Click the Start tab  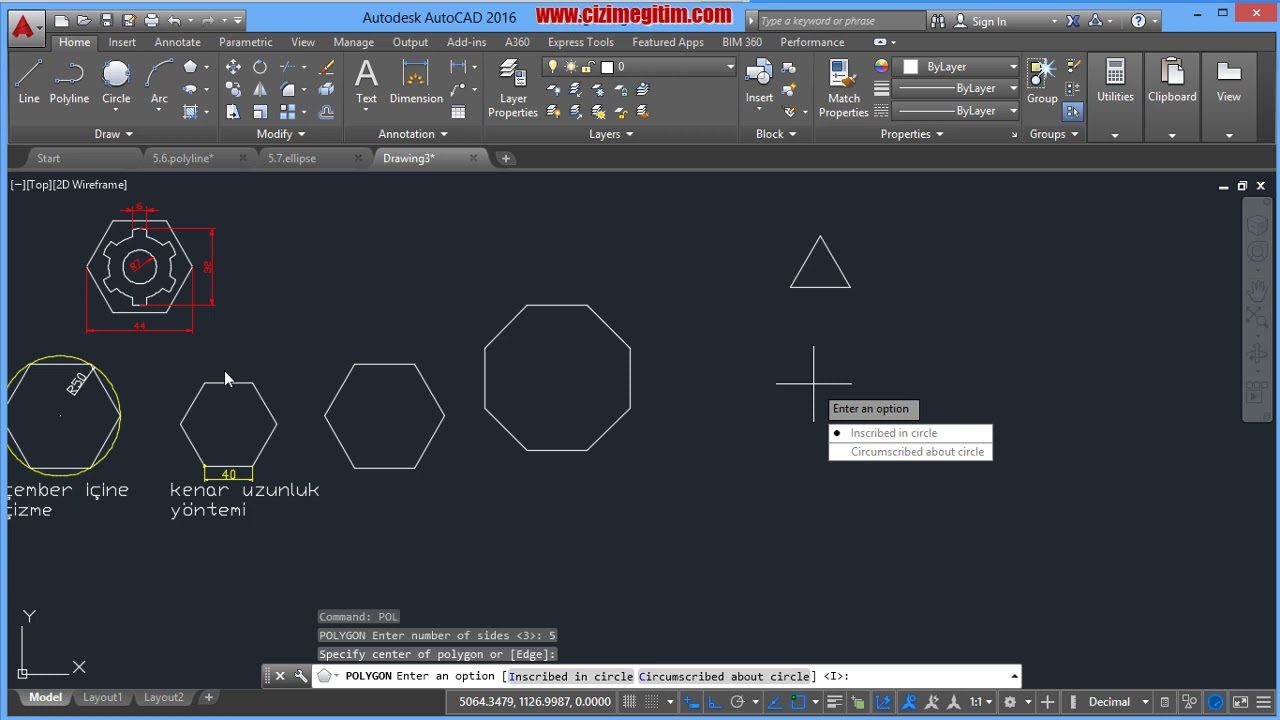point(48,158)
